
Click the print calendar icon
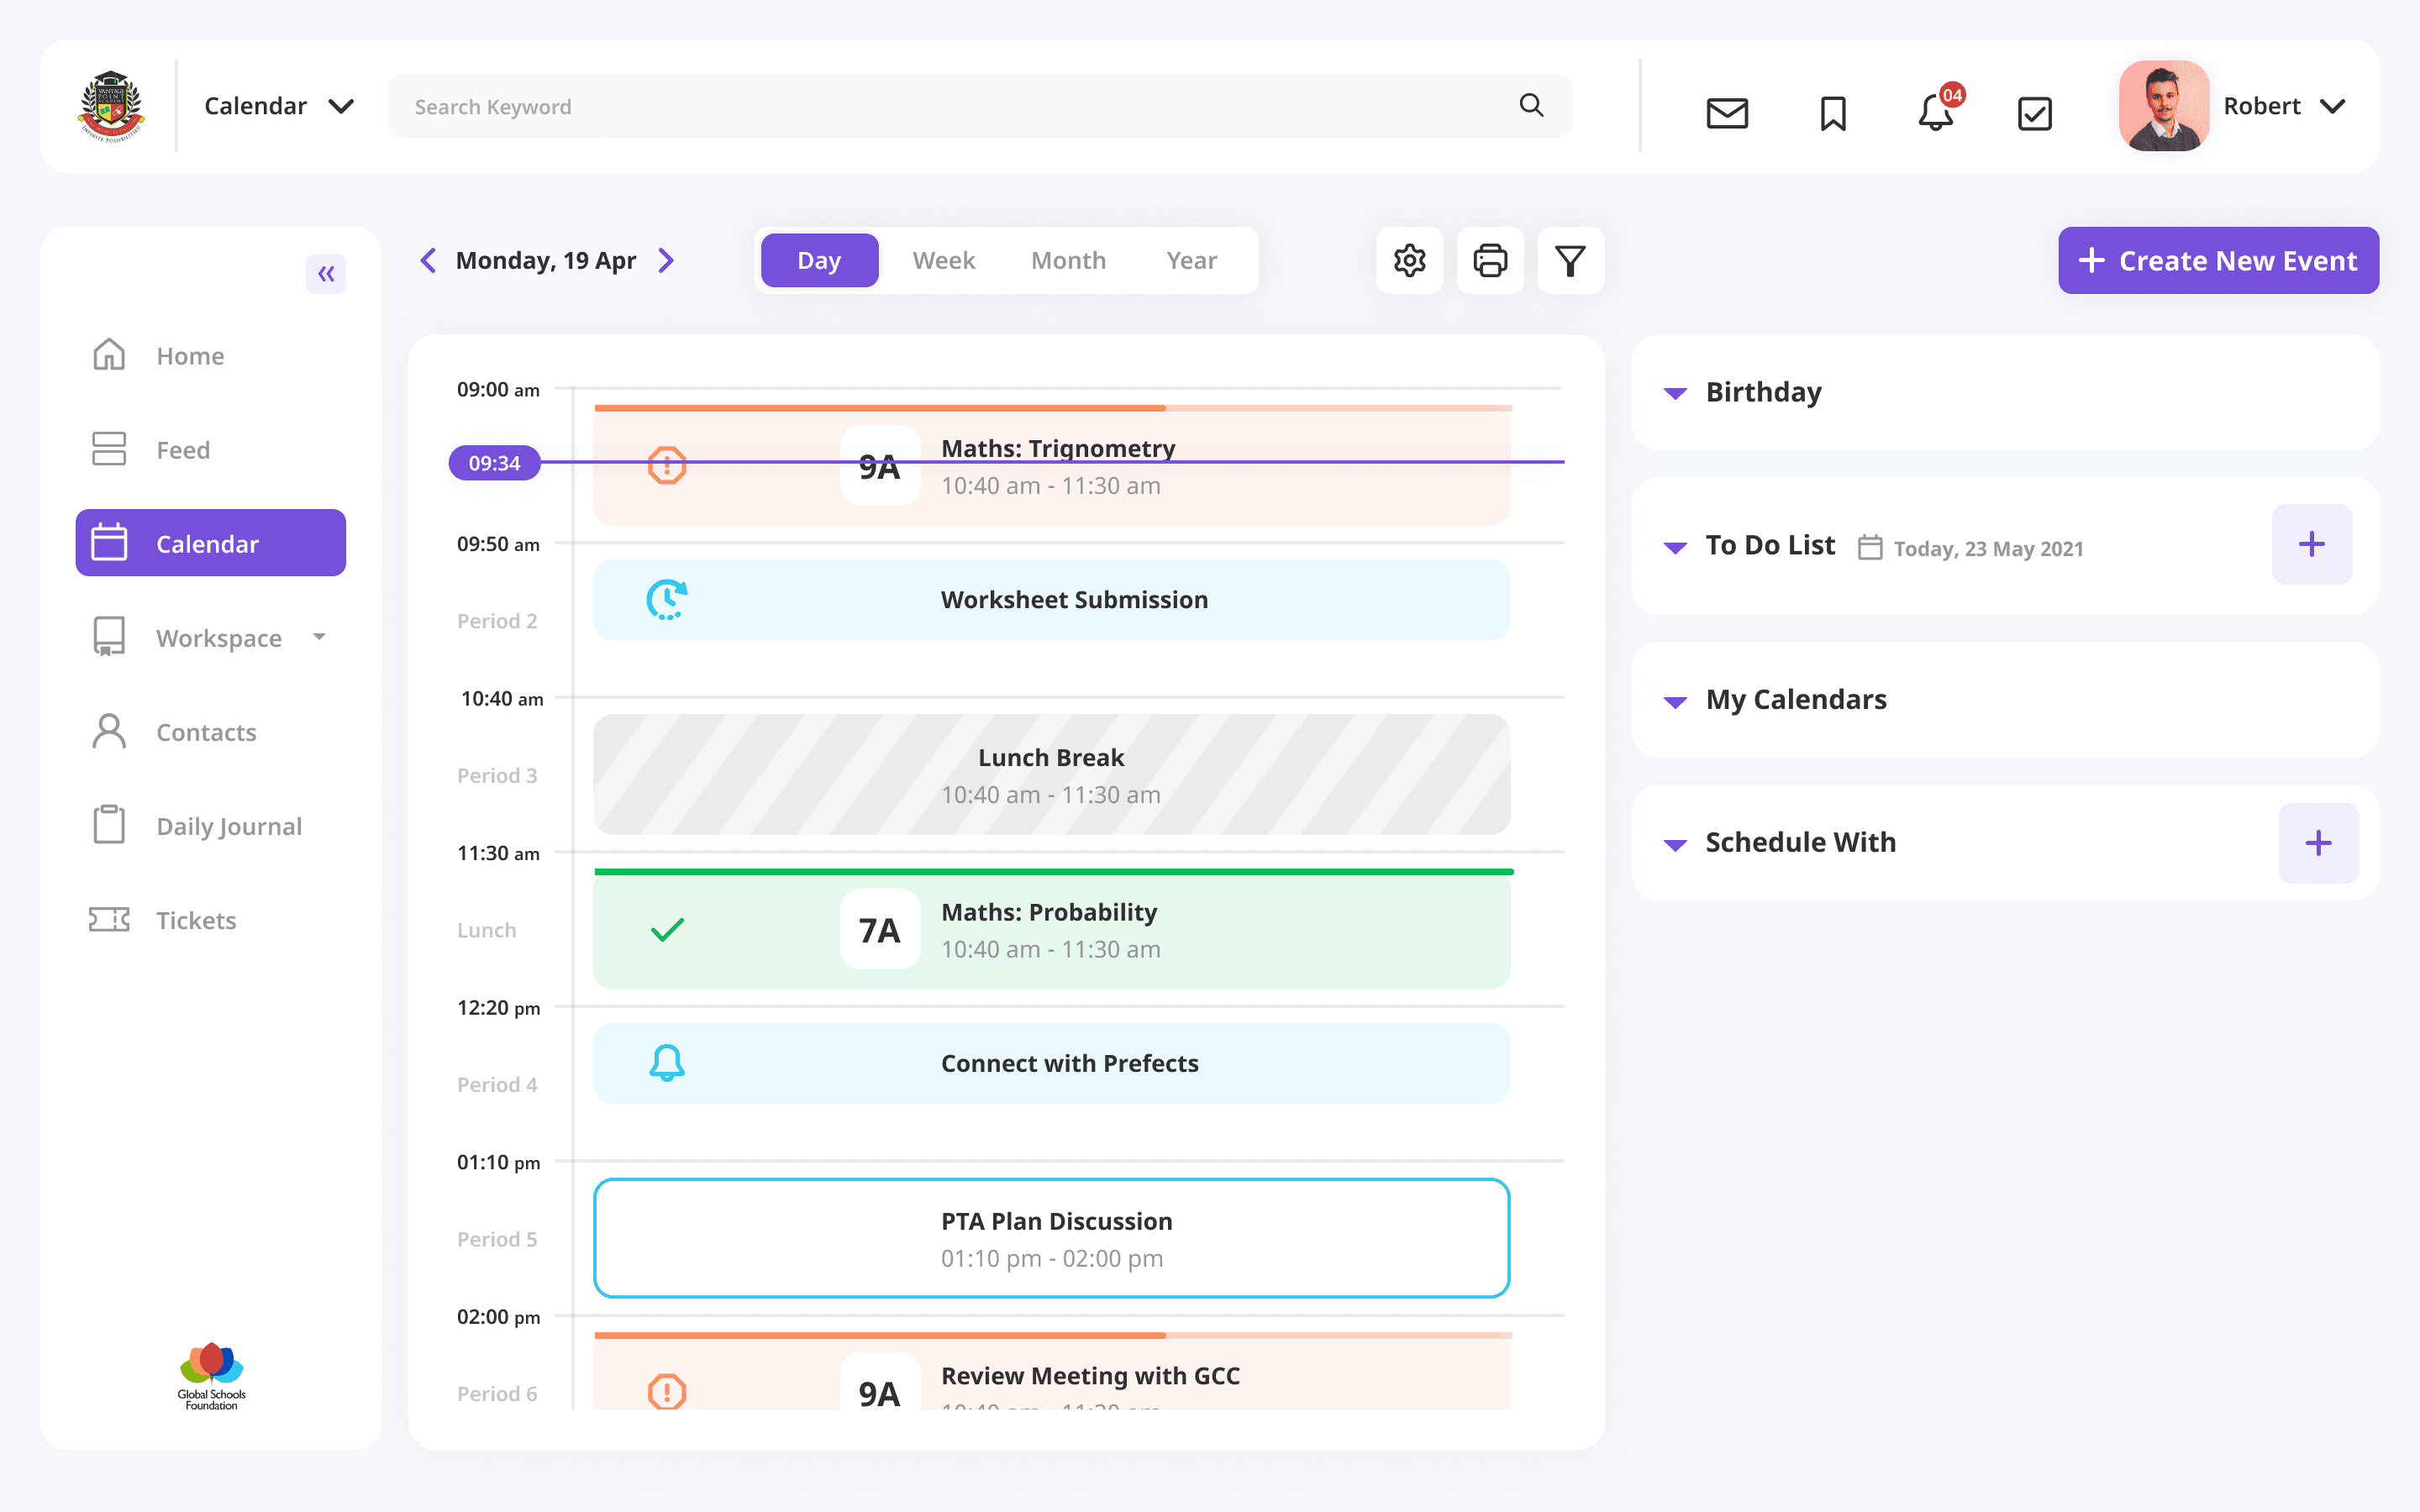click(x=1490, y=261)
